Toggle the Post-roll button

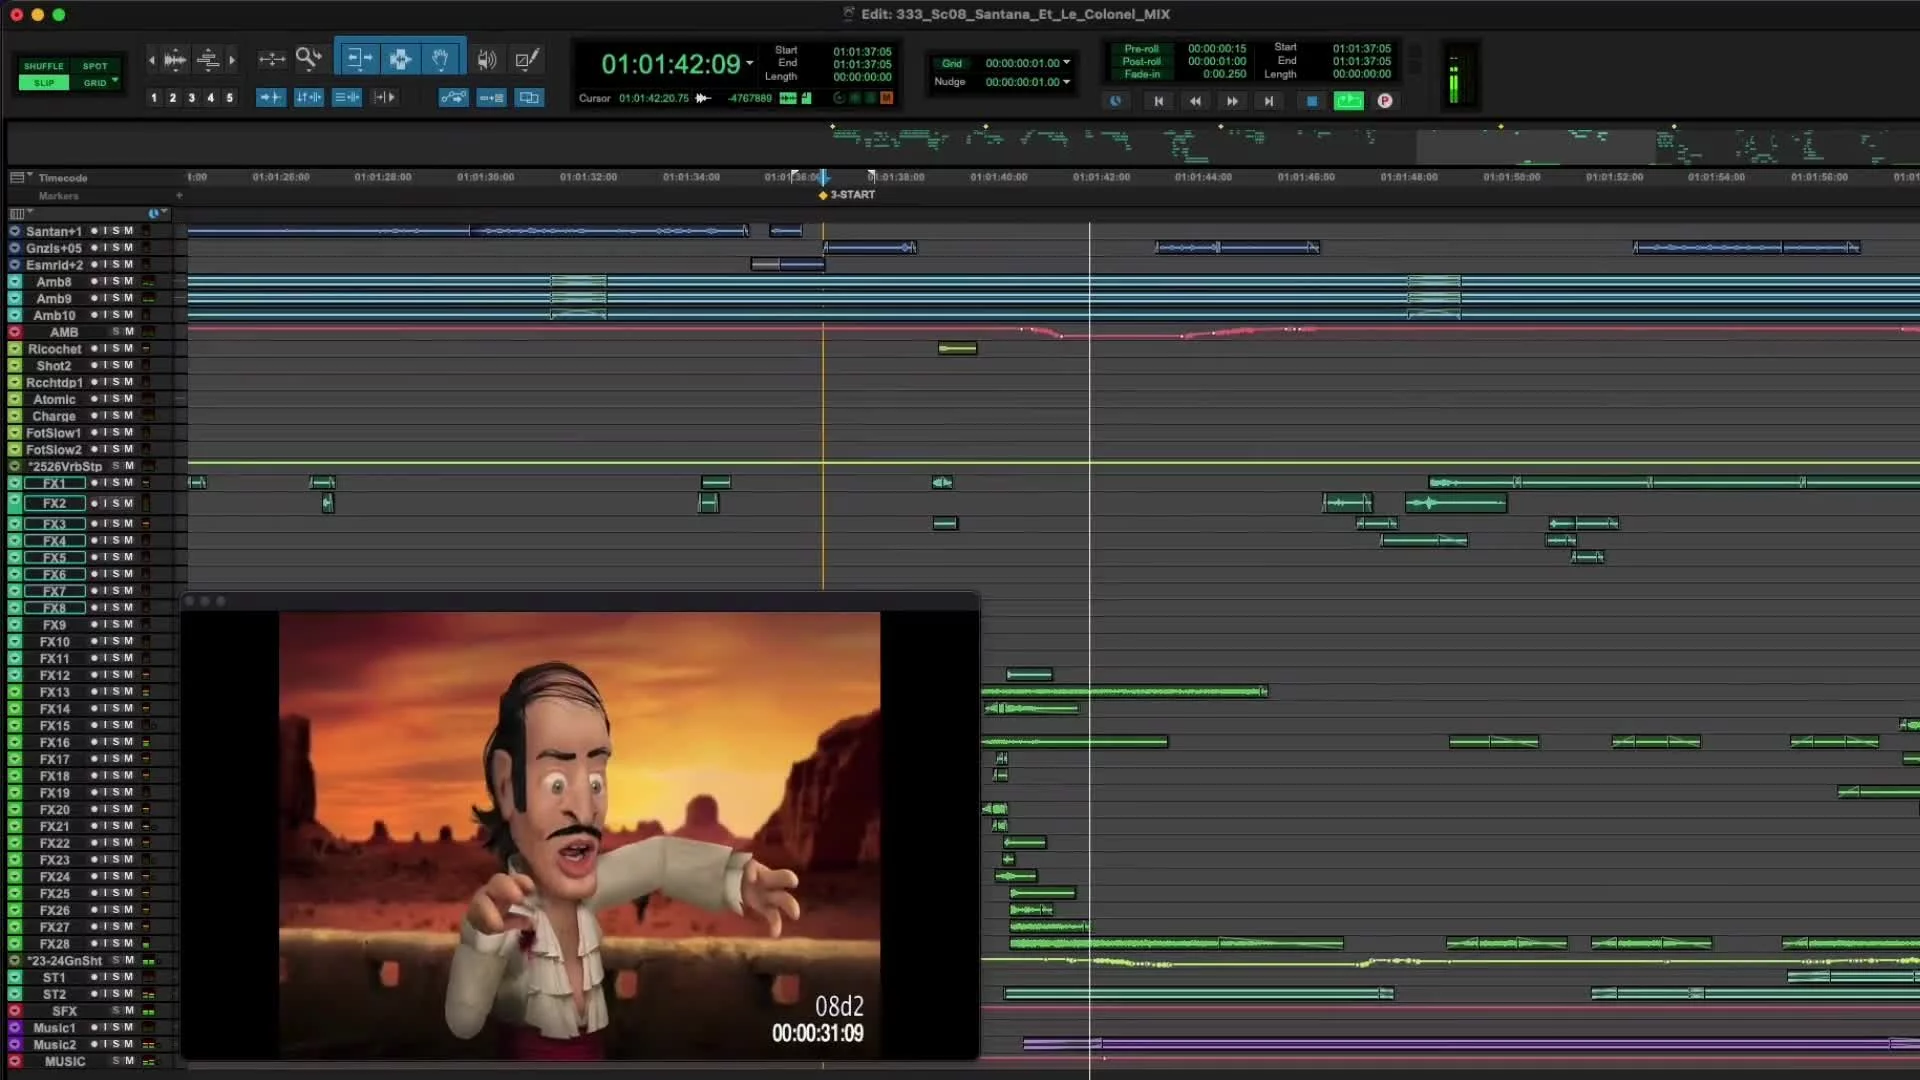point(1141,61)
